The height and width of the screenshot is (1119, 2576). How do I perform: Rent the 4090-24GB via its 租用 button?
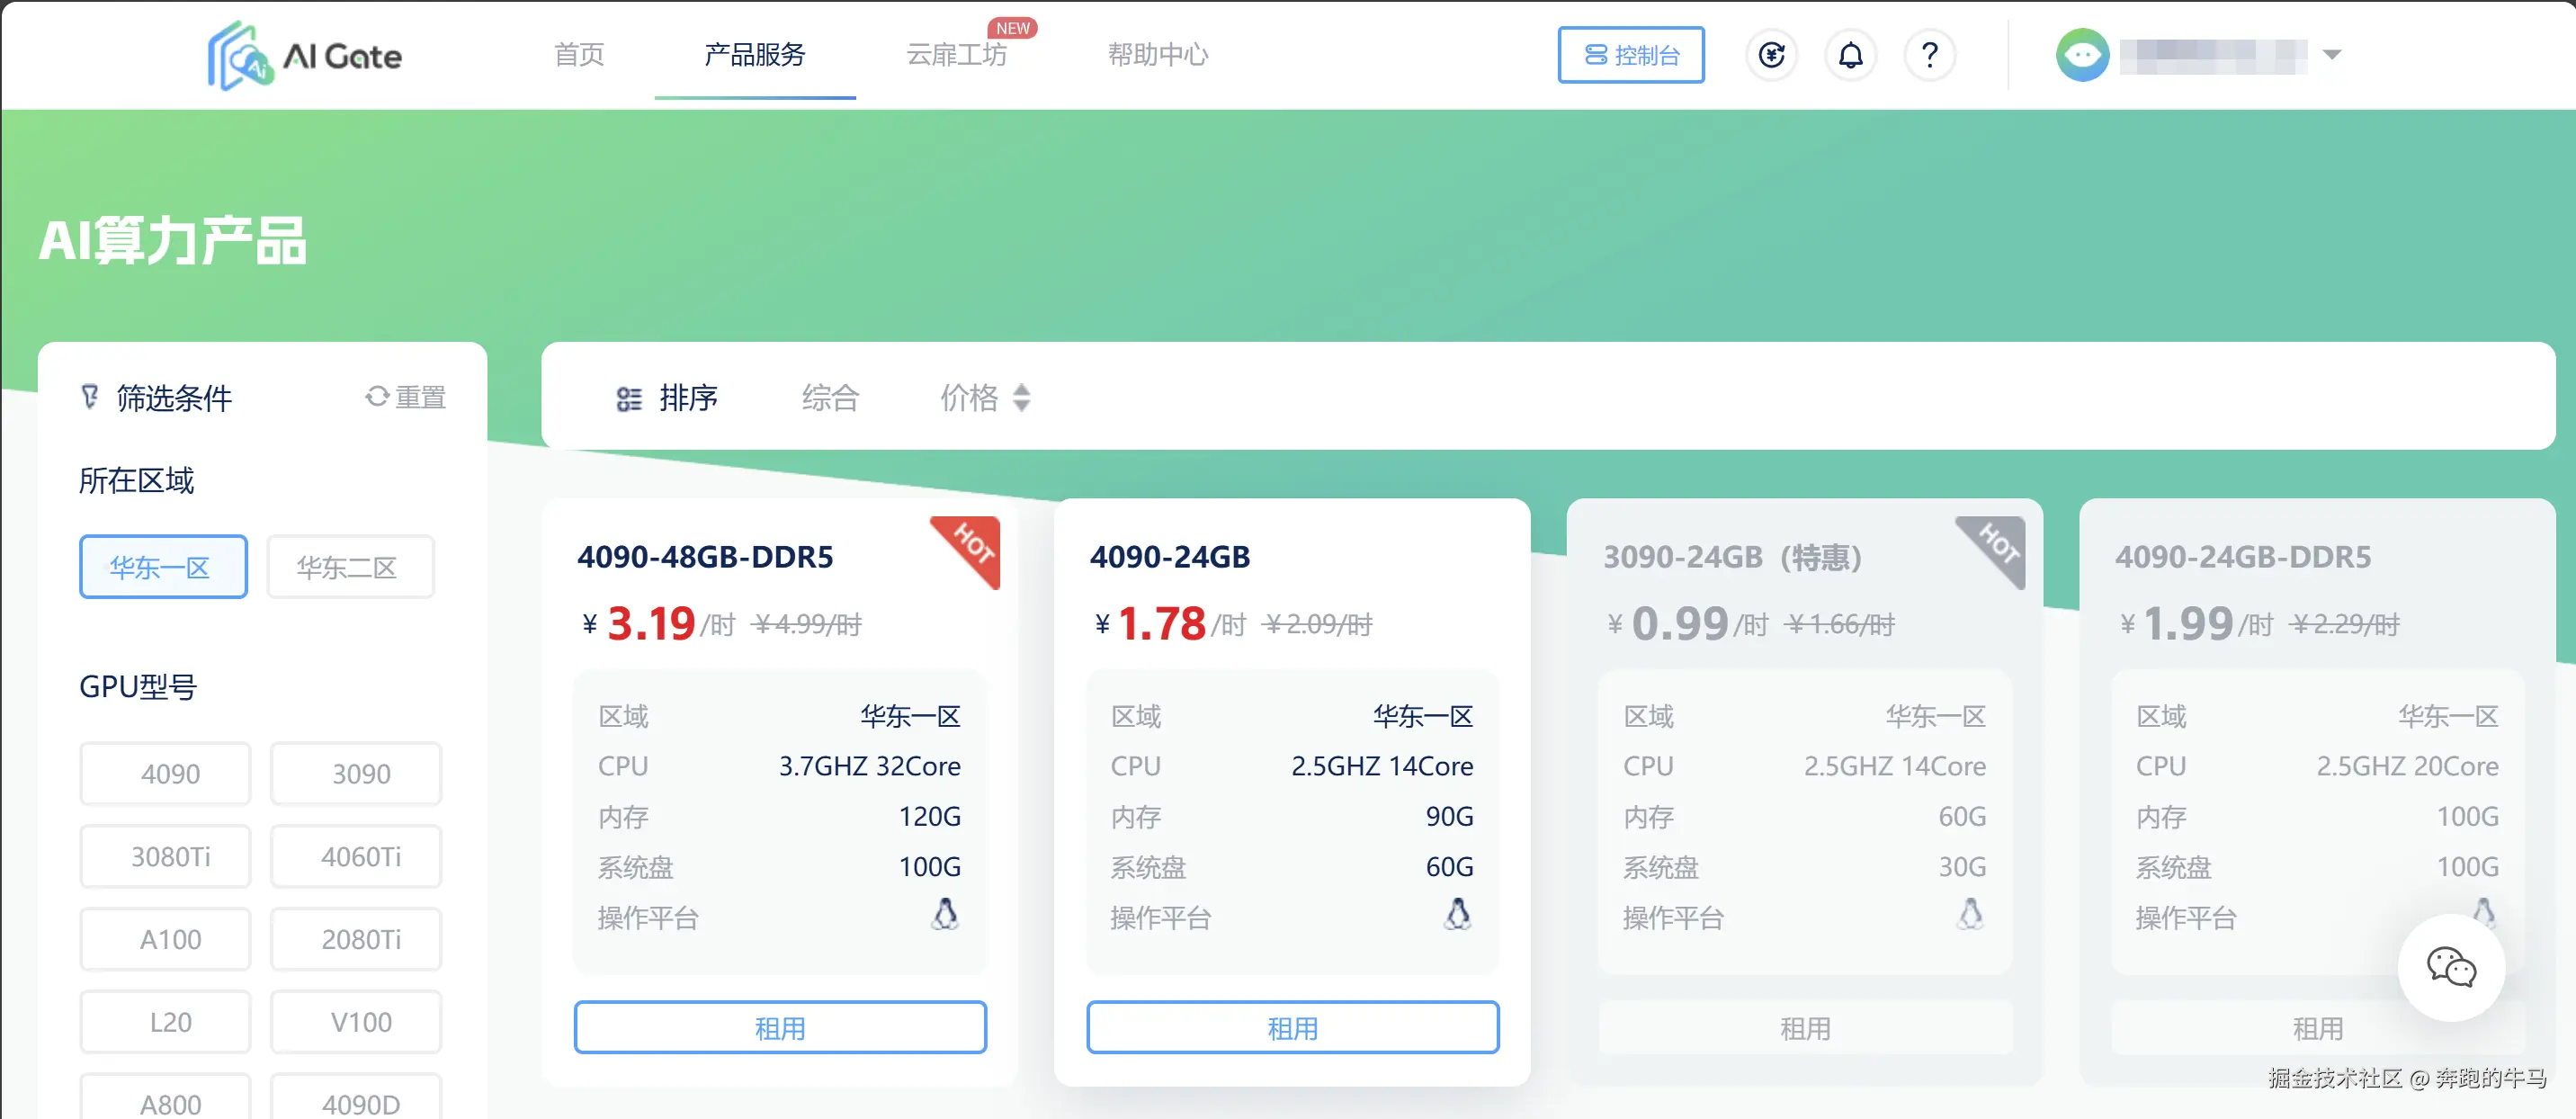click(x=1292, y=1027)
